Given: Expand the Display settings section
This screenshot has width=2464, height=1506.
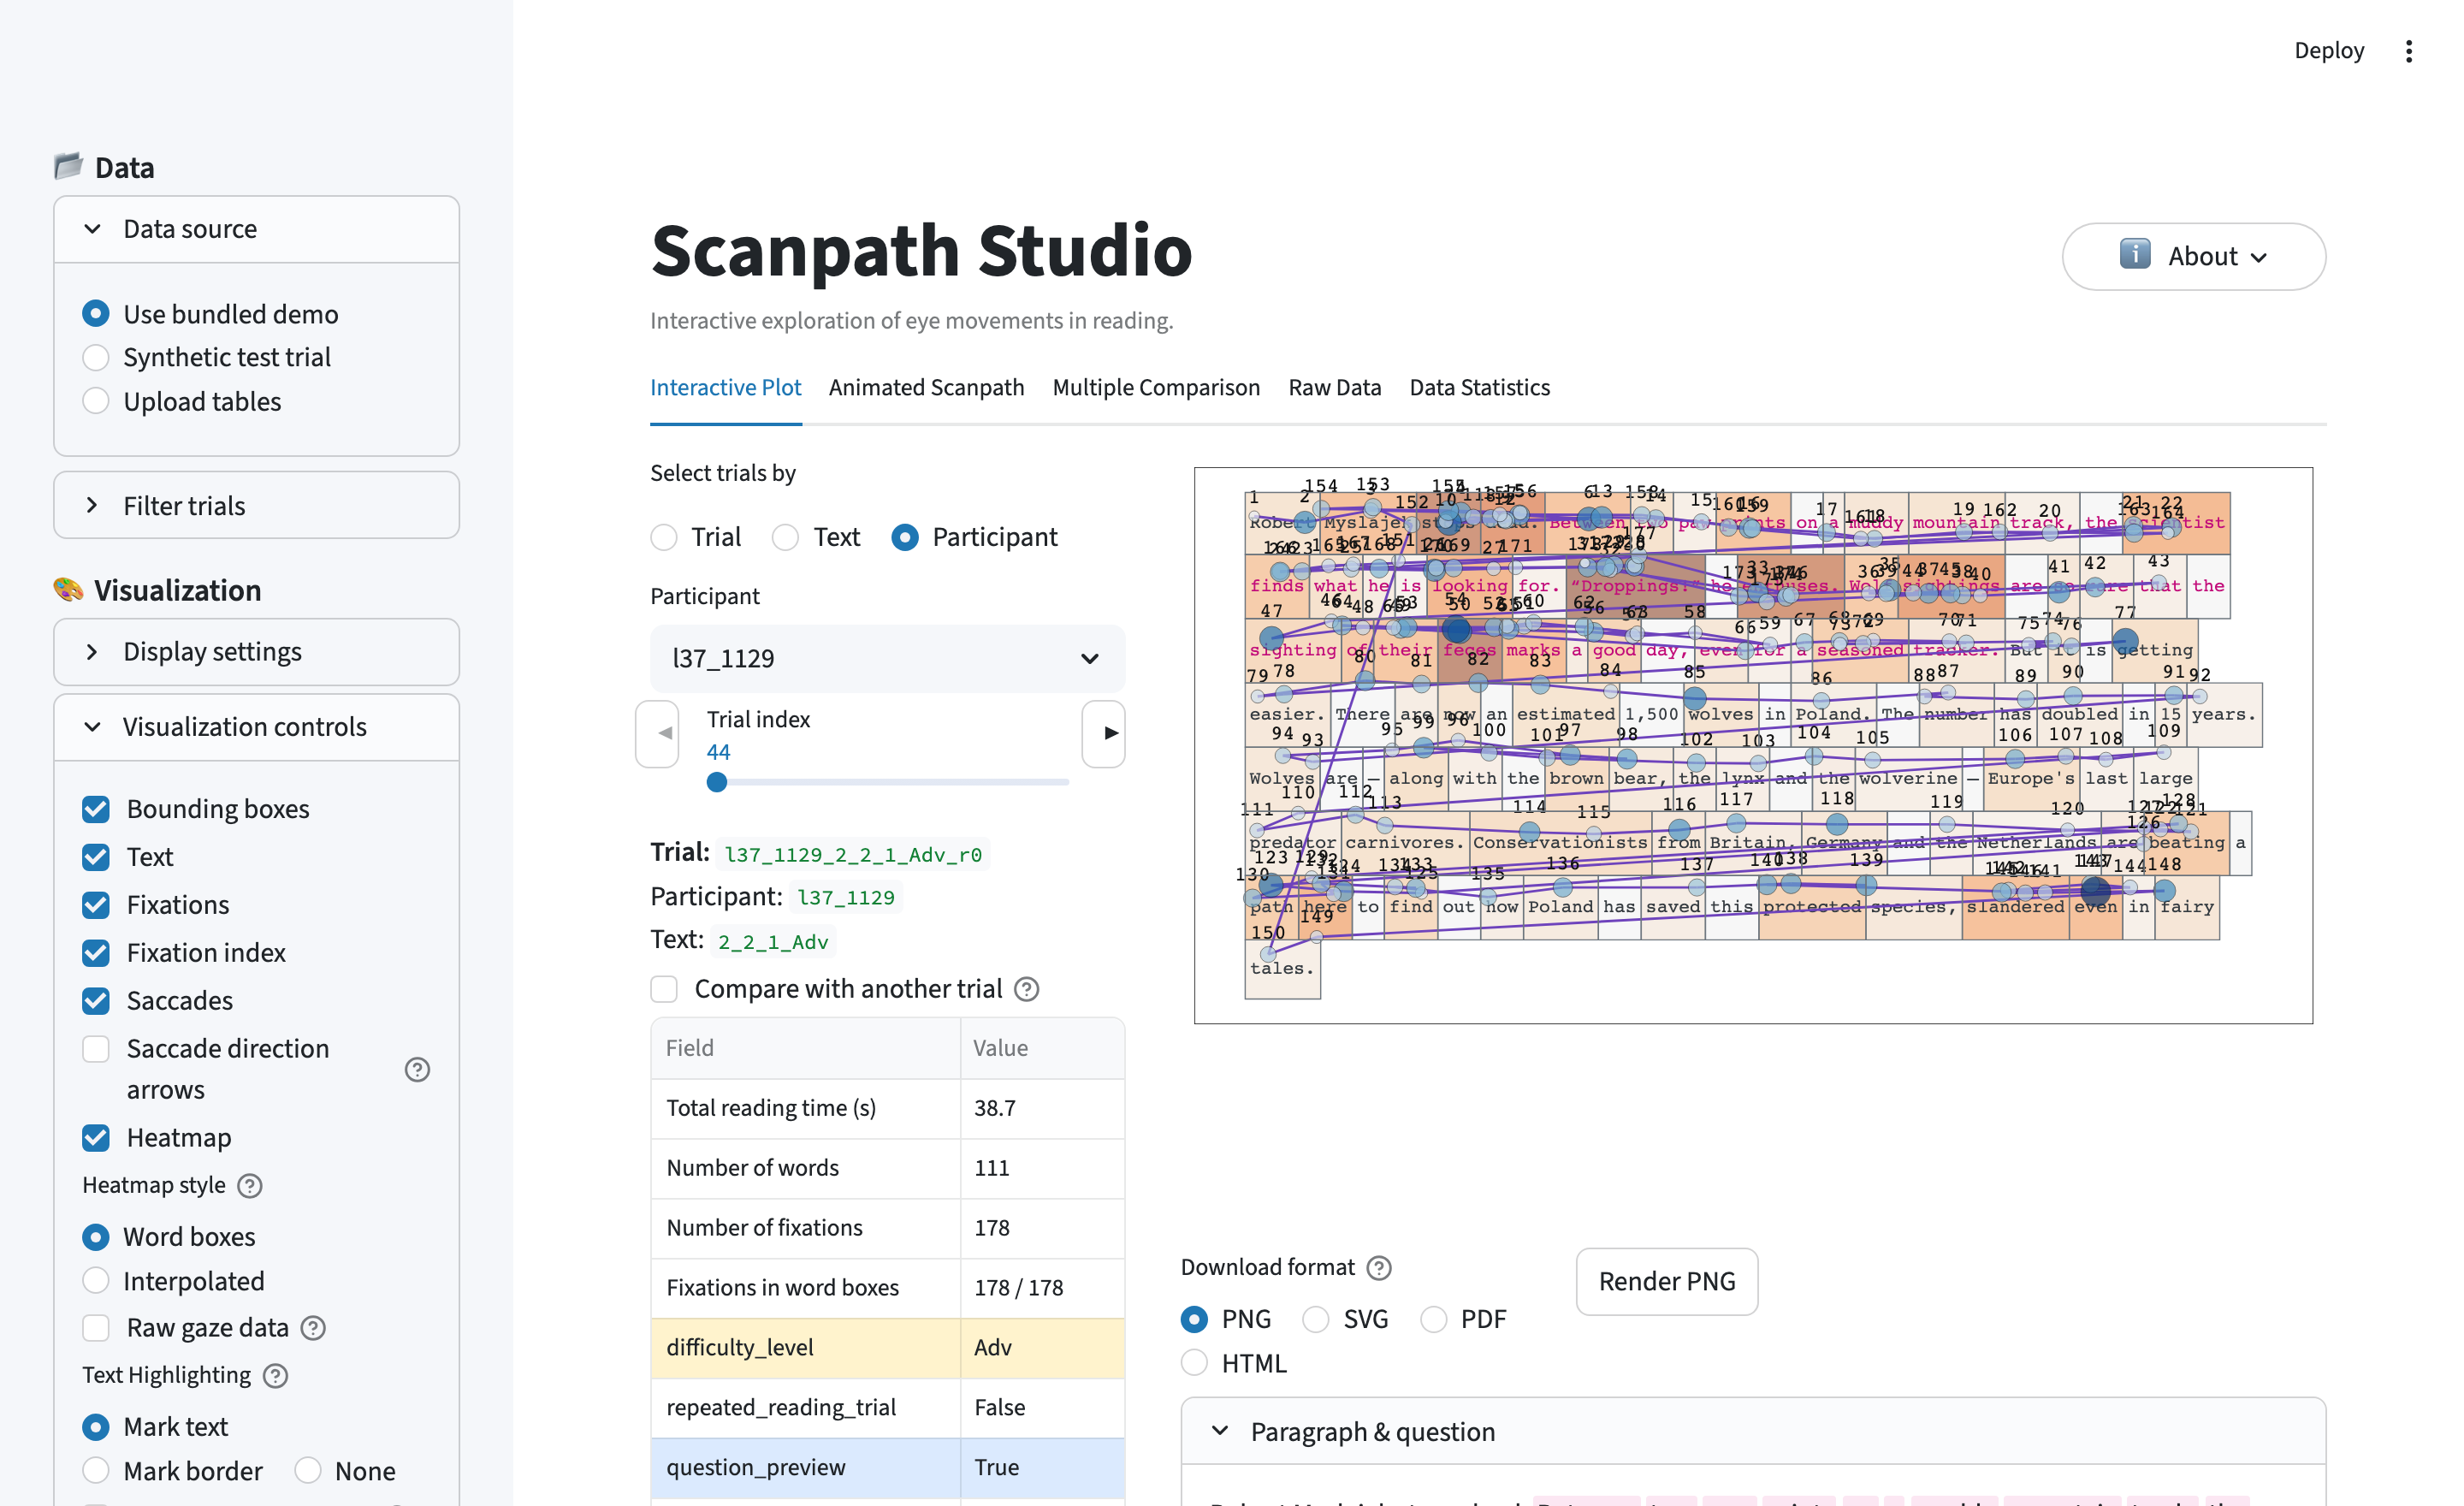Looking at the screenshot, I should tap(256, 651).
